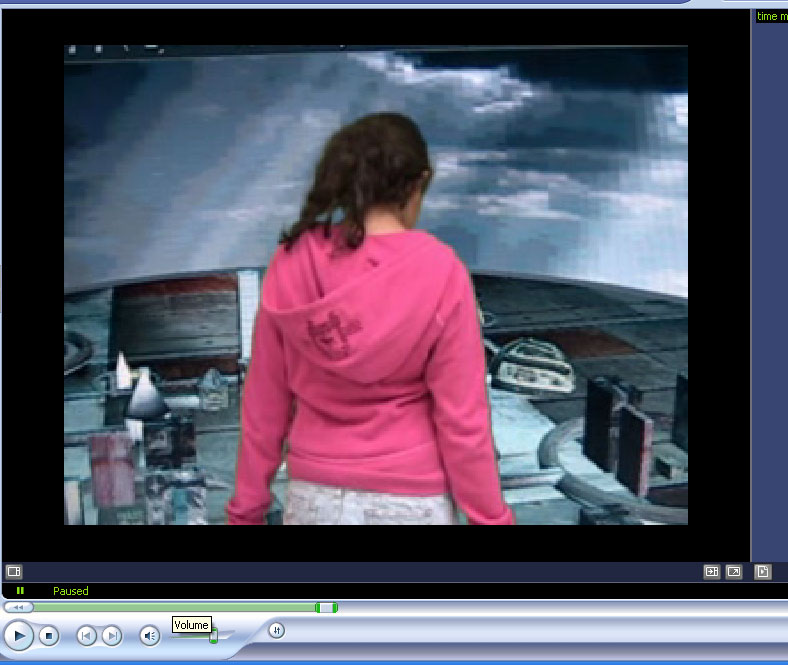Image resolution: width=788 pixels, height=665 pixels.
Task: Click the "Paused" status text
Action: 71,591
